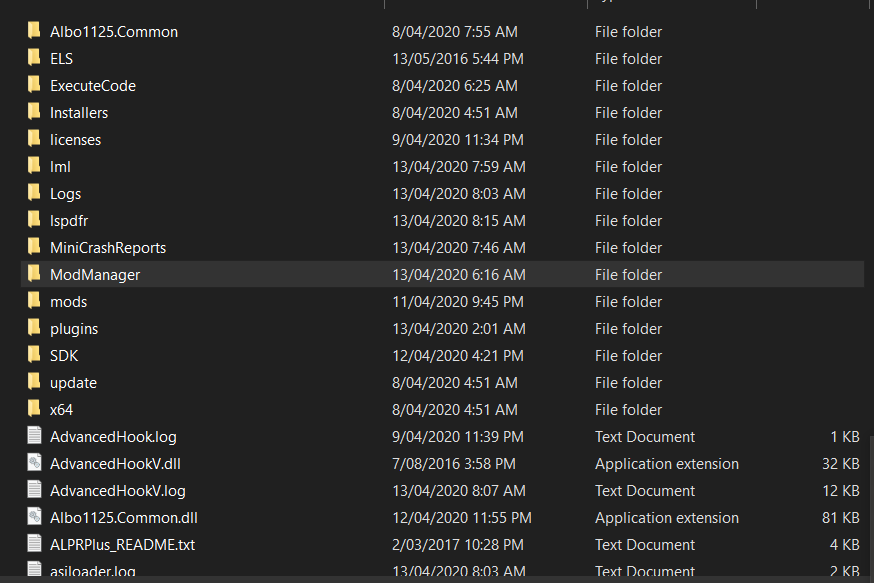Click the update folder name
The width and height of the screenshot is (874, 583).
point(74,383)
